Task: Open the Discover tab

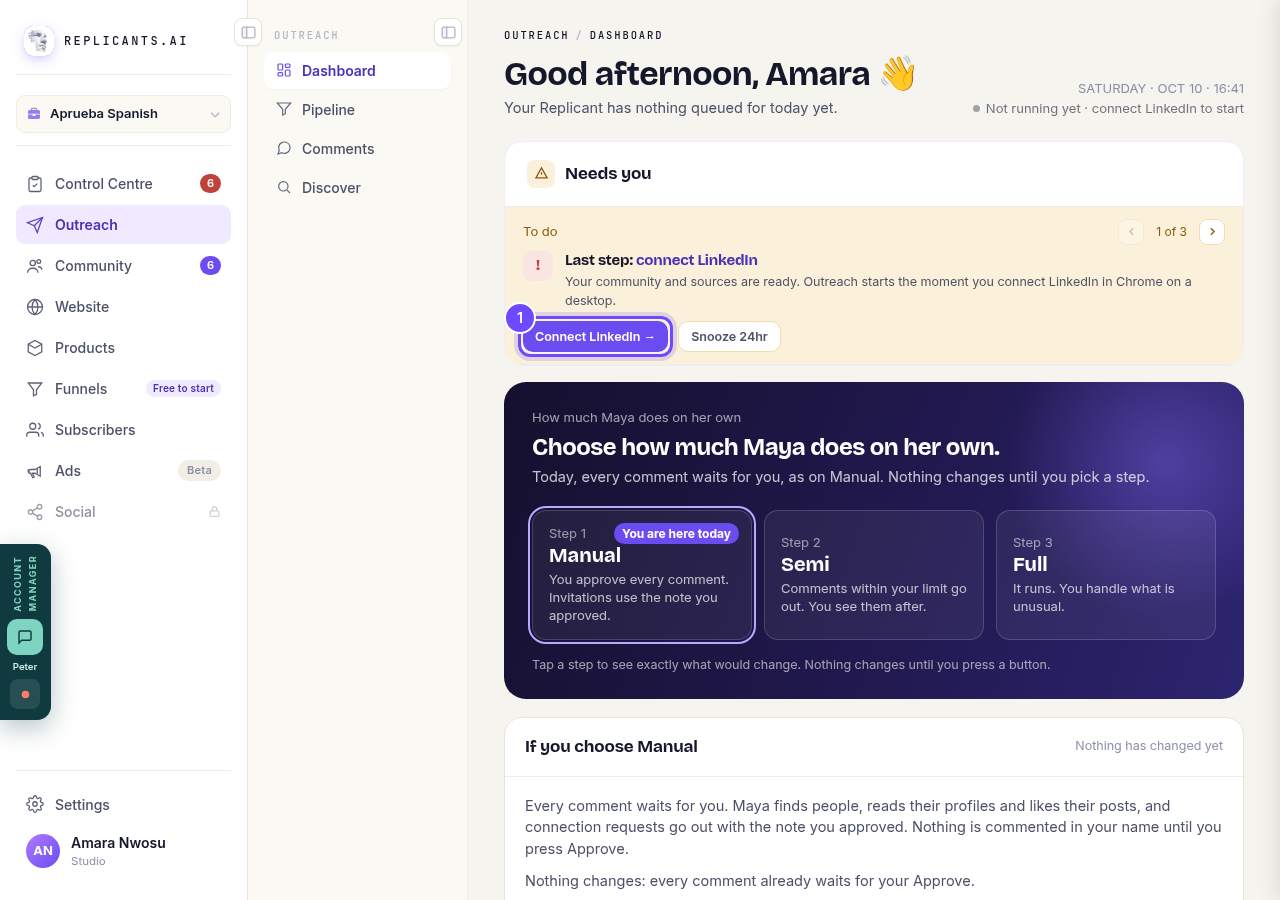Action: (357, 188)
